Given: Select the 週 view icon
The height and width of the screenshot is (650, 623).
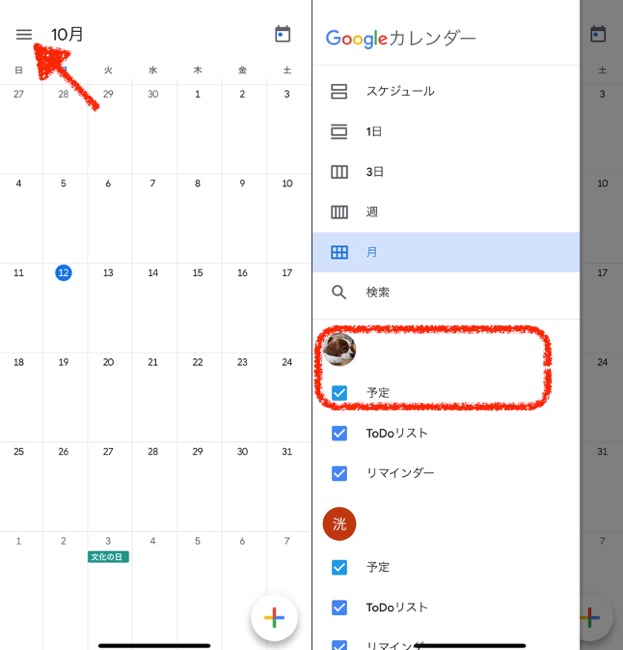Looking at the screenshot, I should [x=339, y=212].
